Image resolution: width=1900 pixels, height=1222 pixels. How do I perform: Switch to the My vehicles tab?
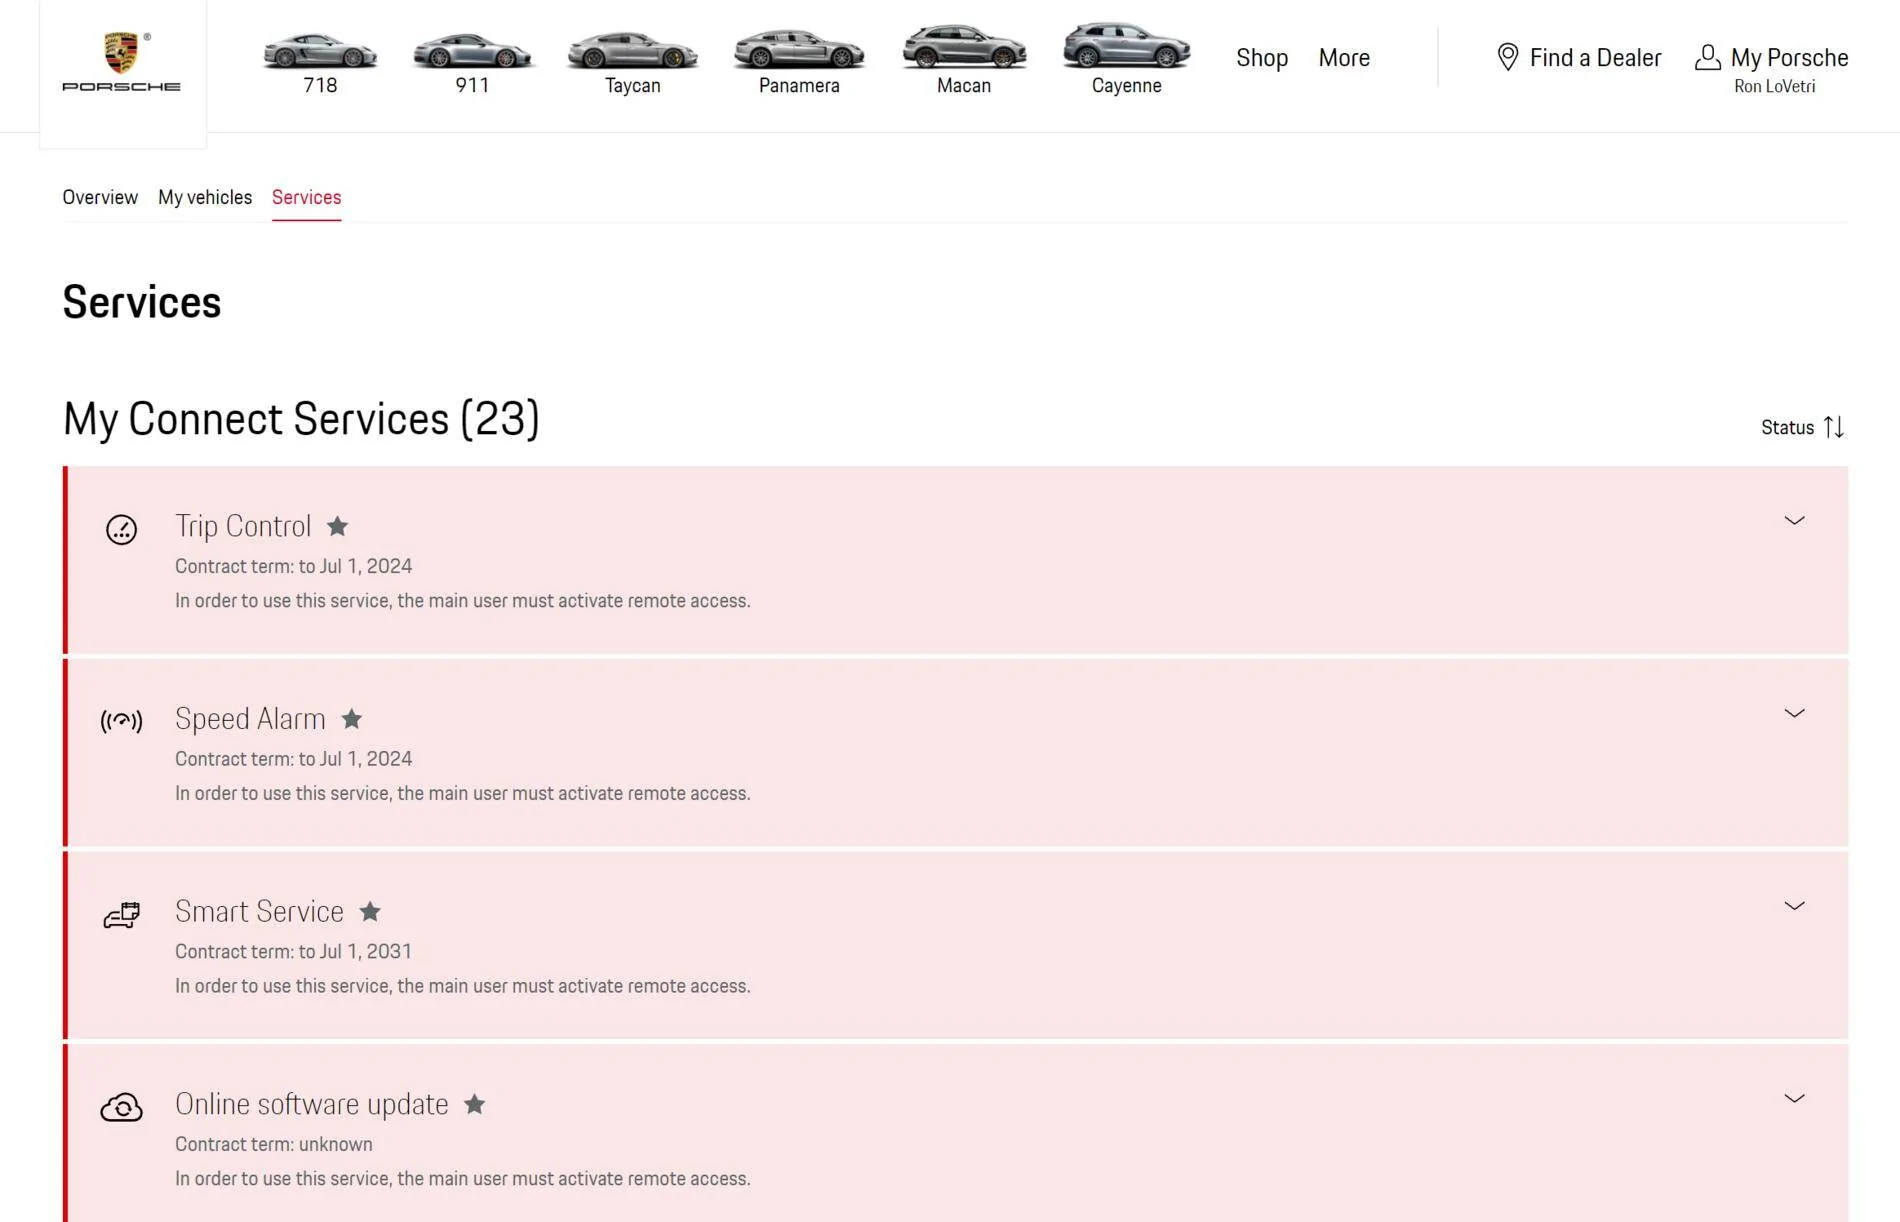tap(205, 197)
